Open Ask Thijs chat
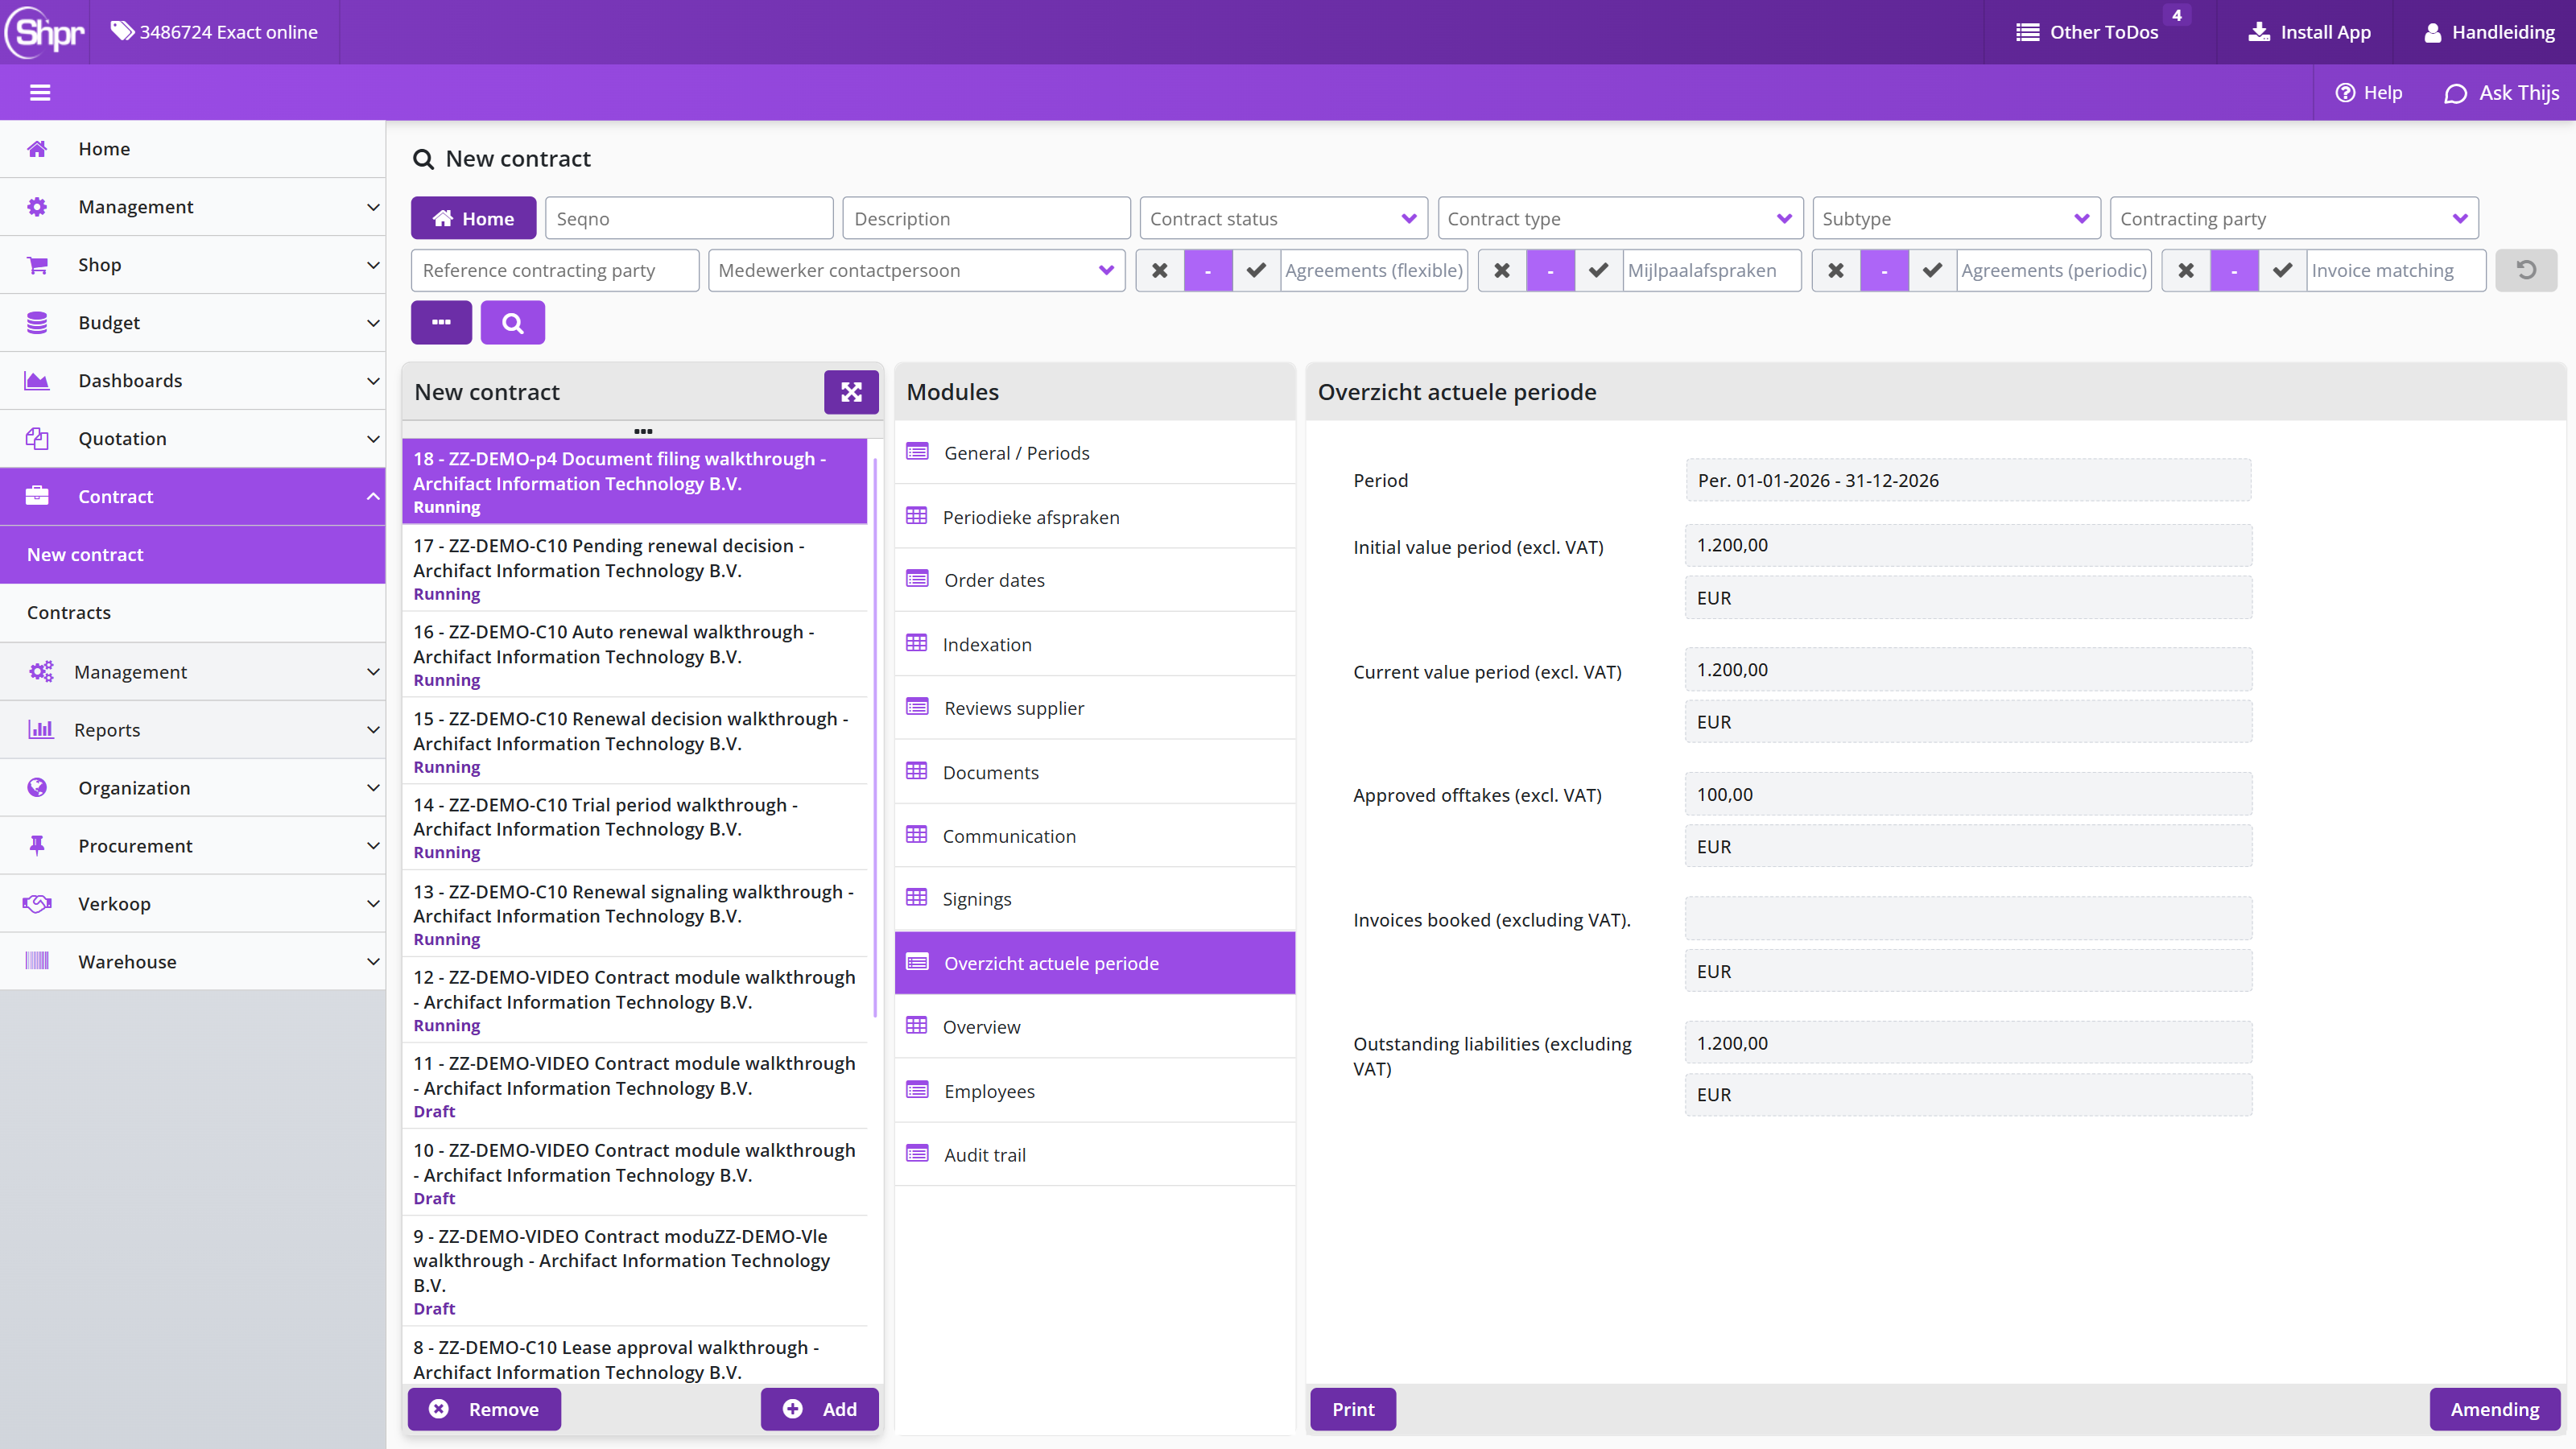The image size is (2576, 1449). (x=2502, y=93)
